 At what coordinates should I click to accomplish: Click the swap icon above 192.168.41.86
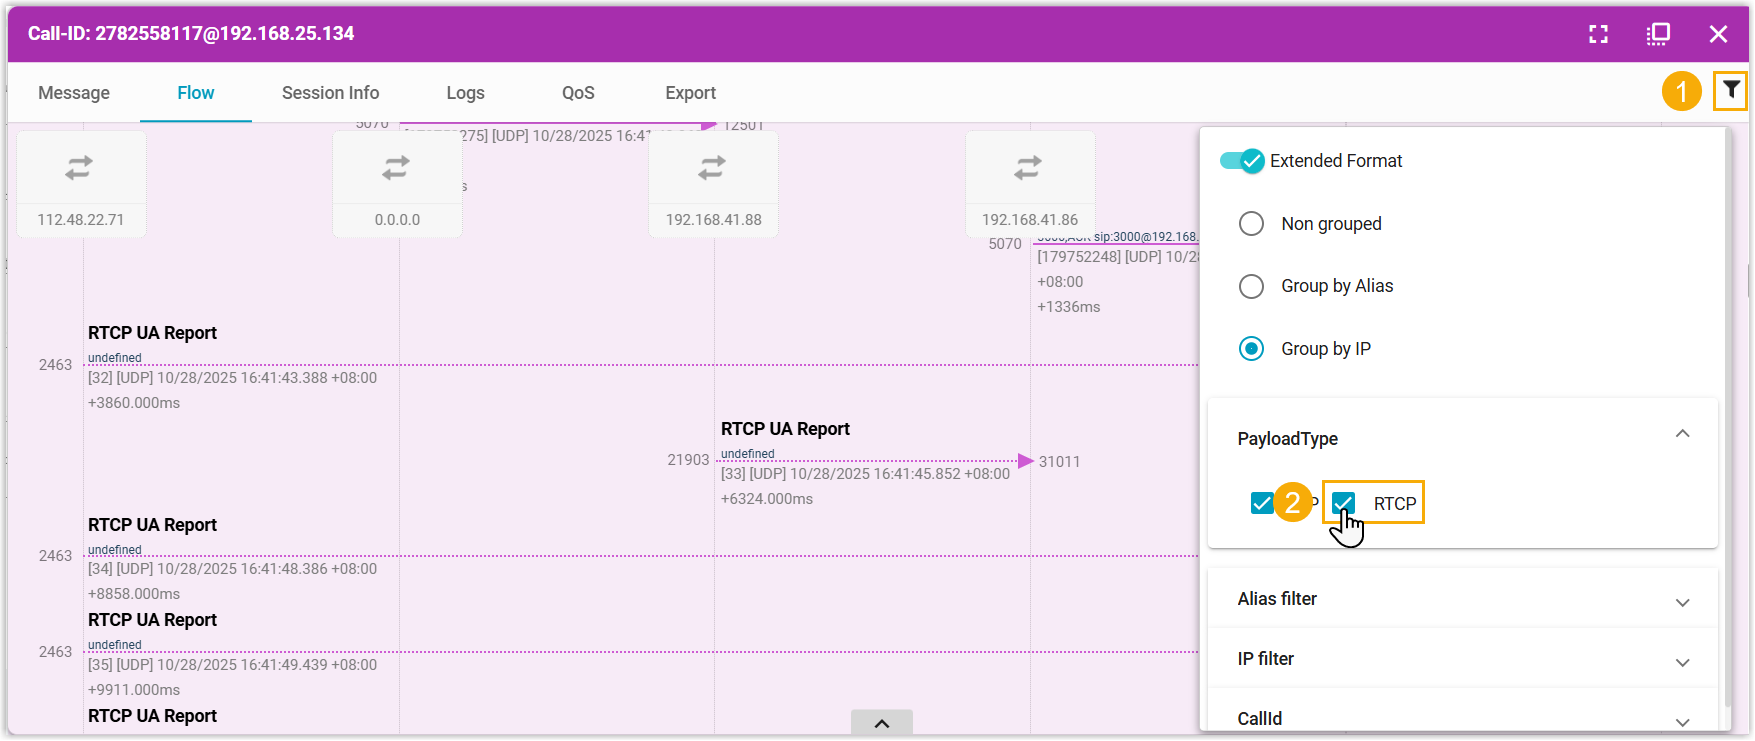(x=1028, y=168)
